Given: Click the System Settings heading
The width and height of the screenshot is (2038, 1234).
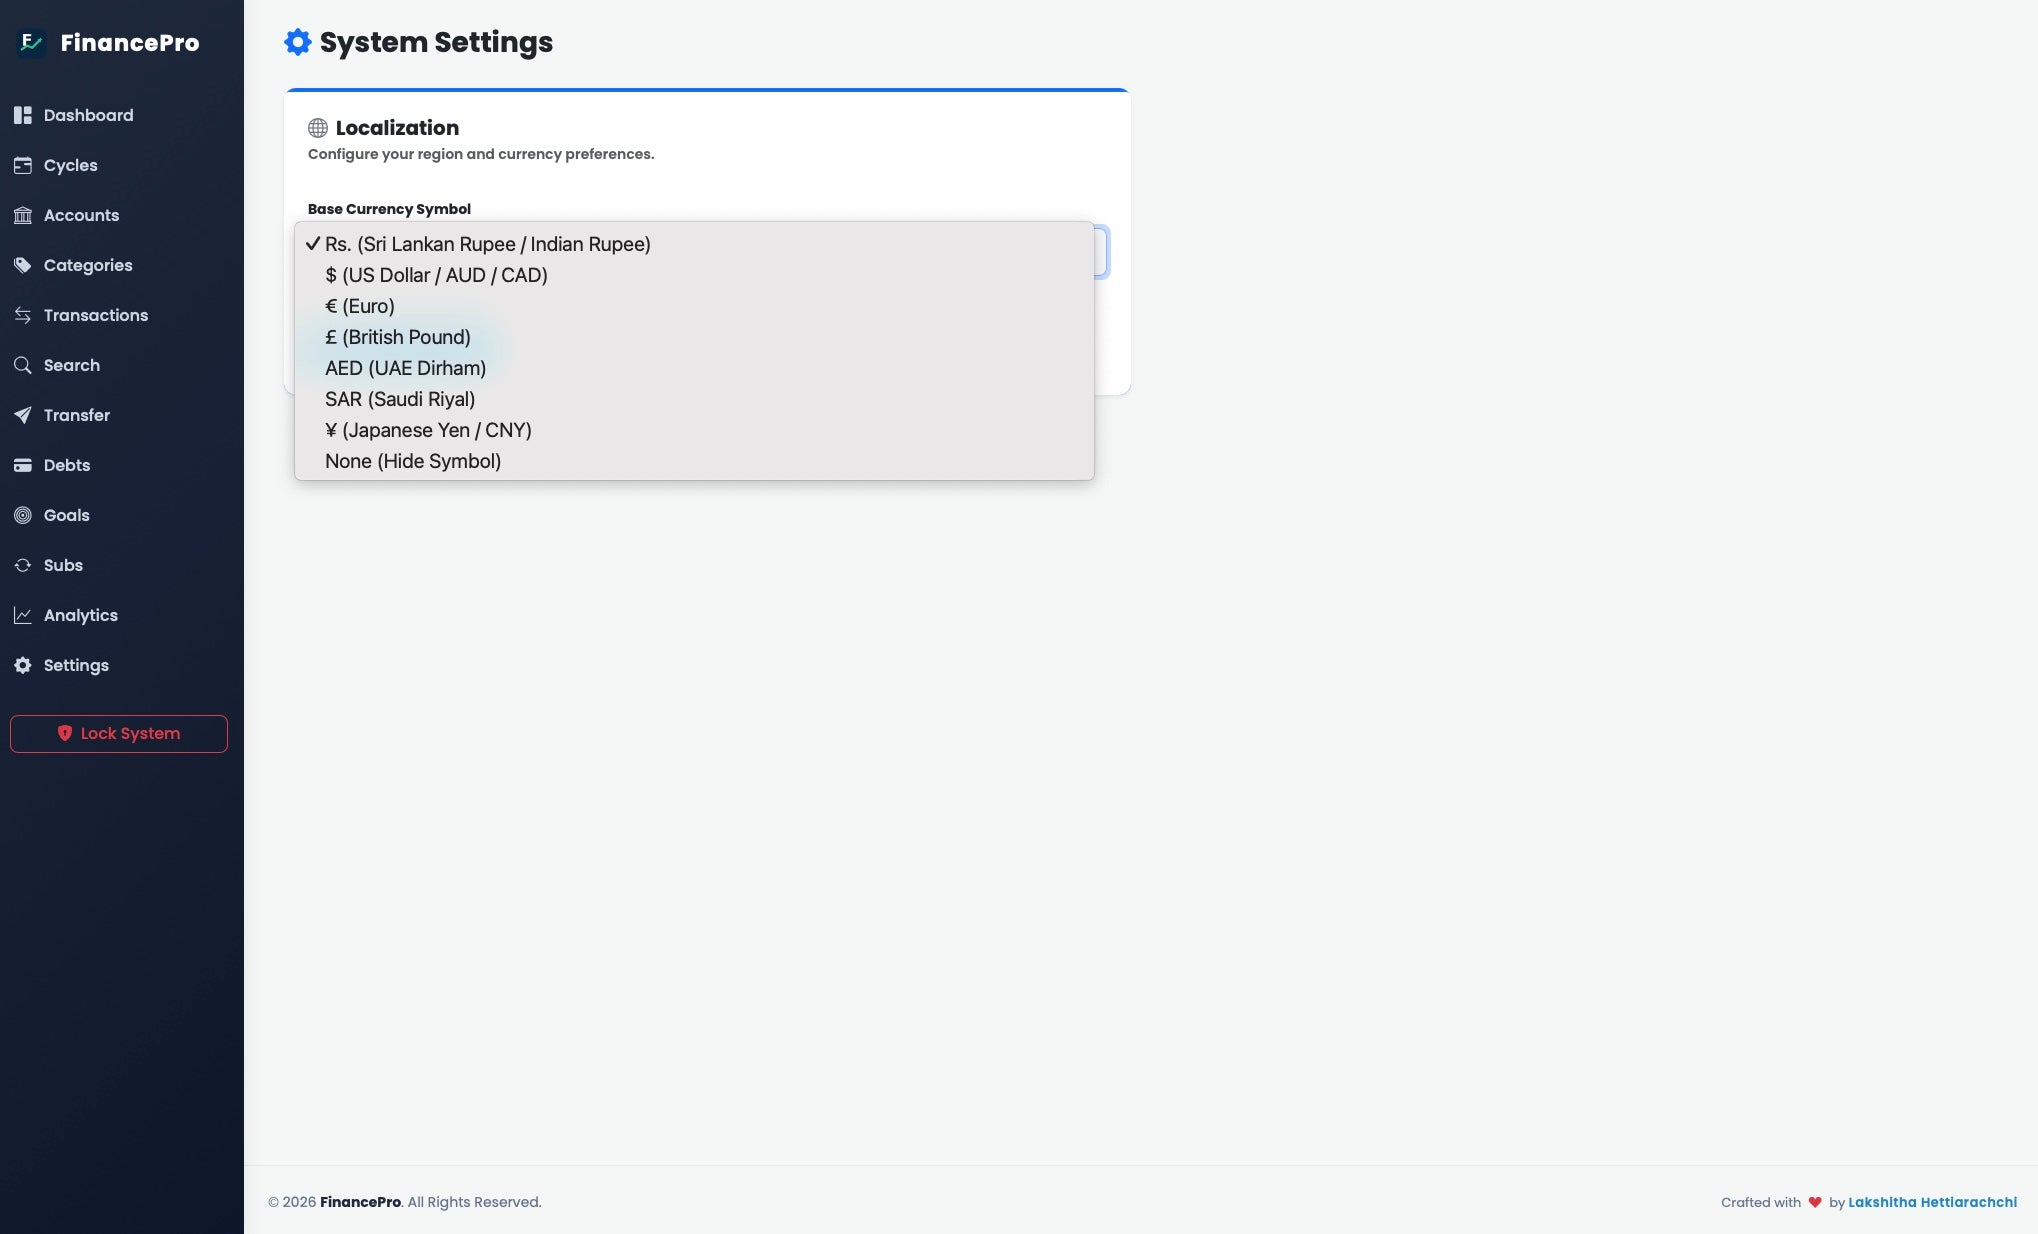Looking at the screenshot, I should (436, 42).
